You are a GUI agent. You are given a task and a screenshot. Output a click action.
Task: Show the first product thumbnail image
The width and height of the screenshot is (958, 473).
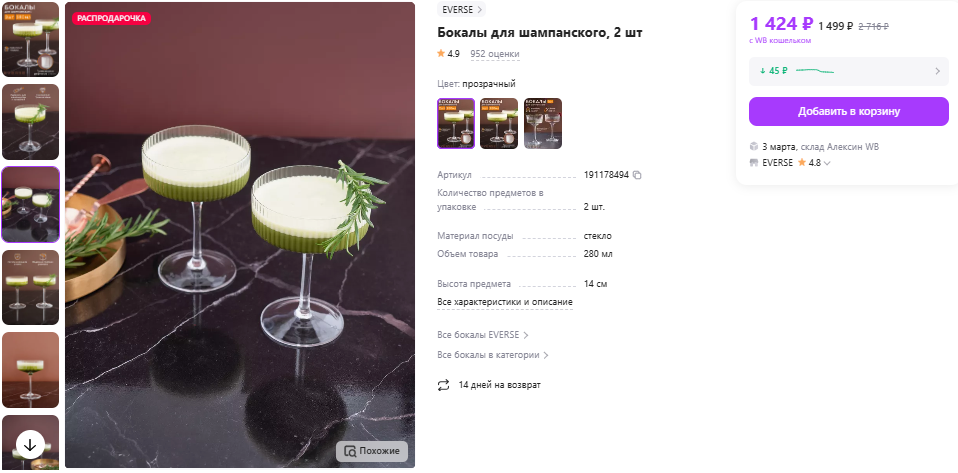point(31,40)
